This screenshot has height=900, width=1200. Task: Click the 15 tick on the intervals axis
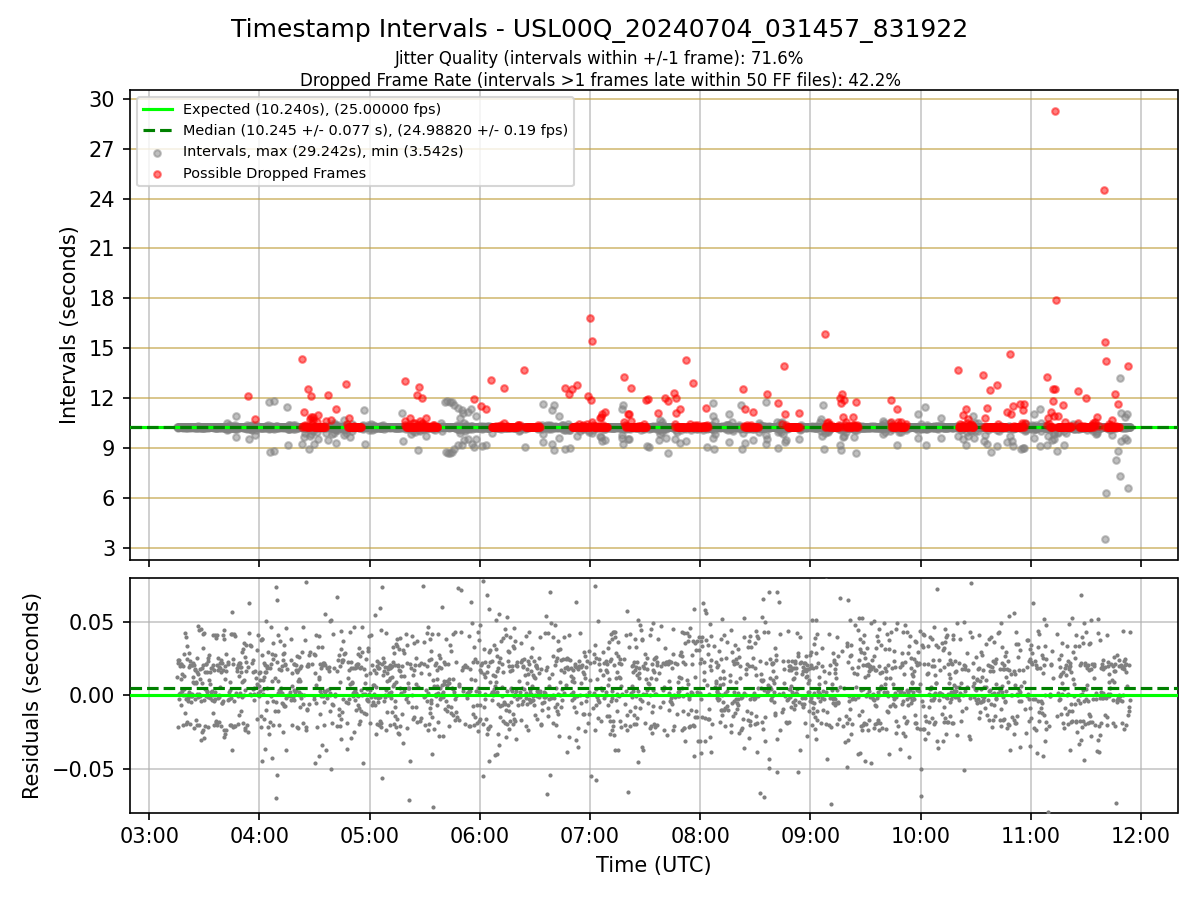(101, 349)
